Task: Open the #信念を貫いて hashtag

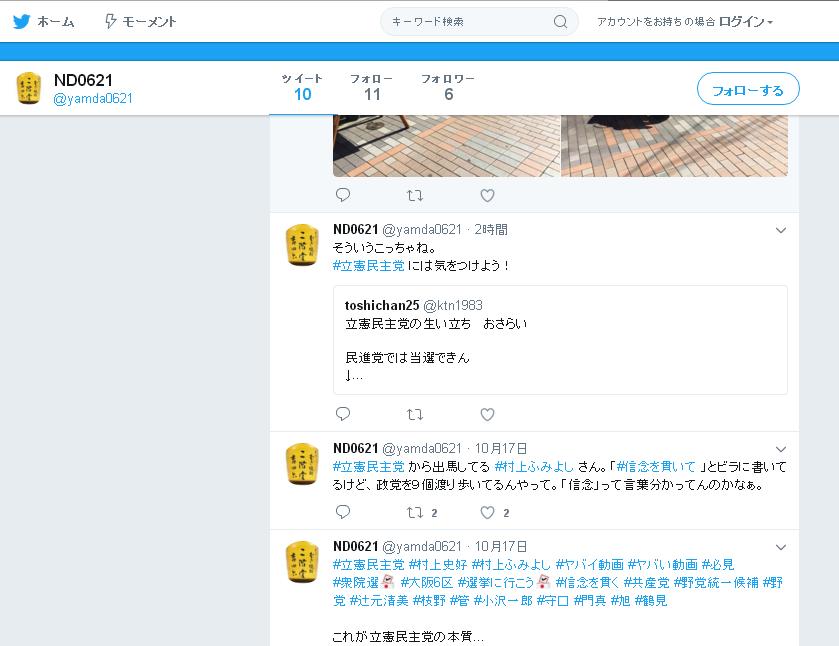Action: click(656, 467)
